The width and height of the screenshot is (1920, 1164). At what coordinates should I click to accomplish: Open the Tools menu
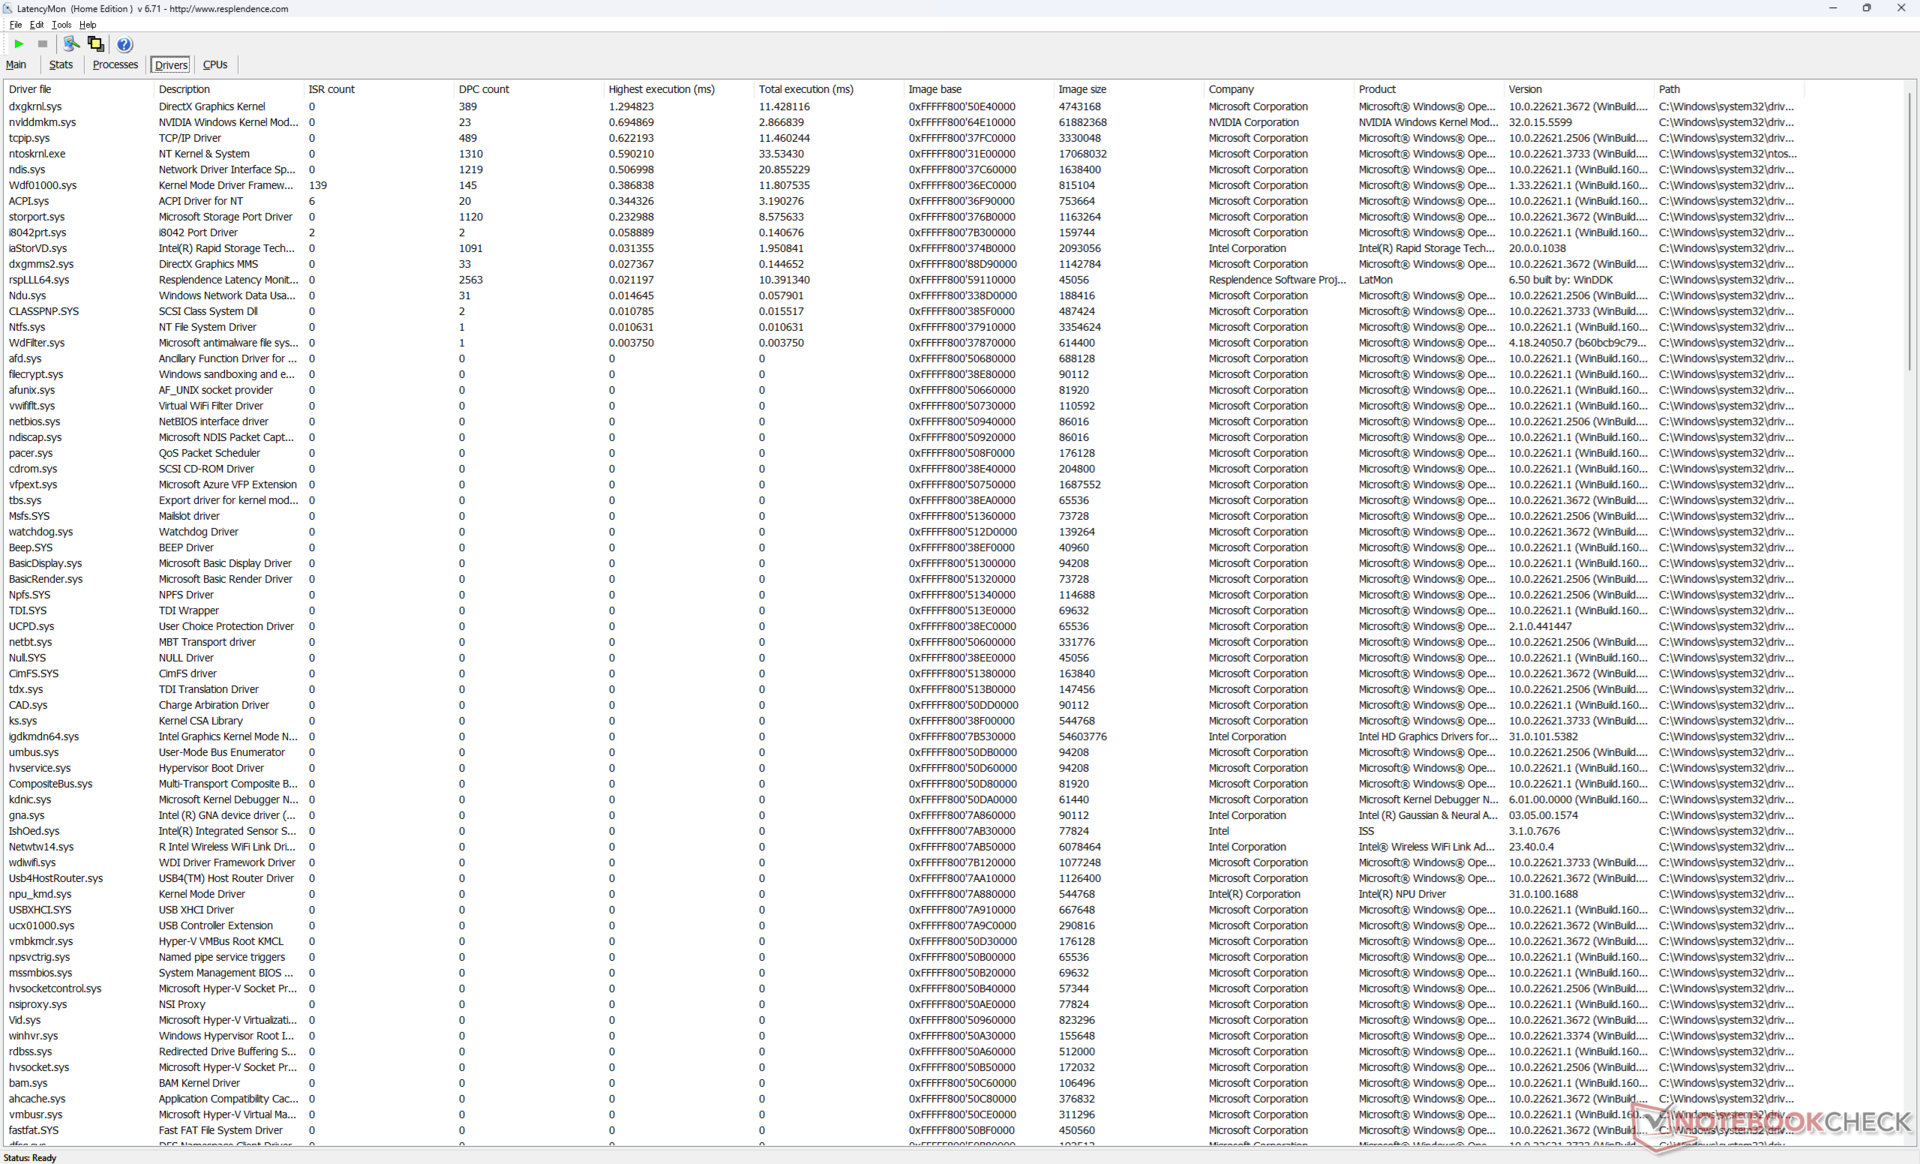pos(61,25)
